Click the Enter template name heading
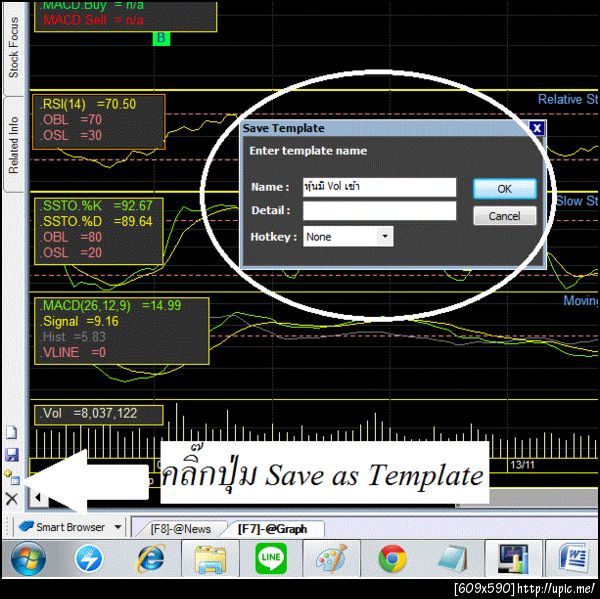The width and height of the screenshot is (600, 599). (x=308, y=151)
